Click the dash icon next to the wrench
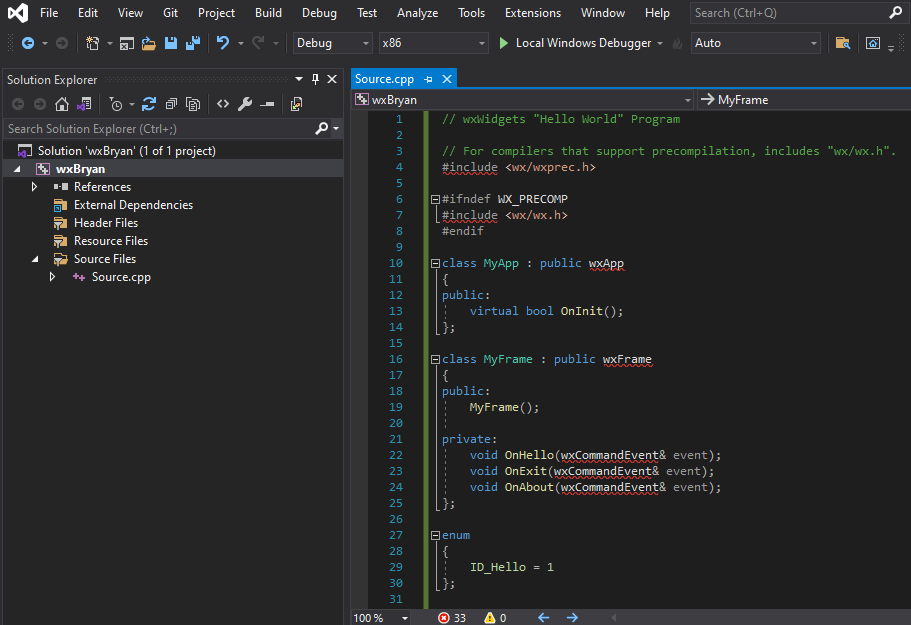The width and height of the screenshot is (911, 625). 267,104
